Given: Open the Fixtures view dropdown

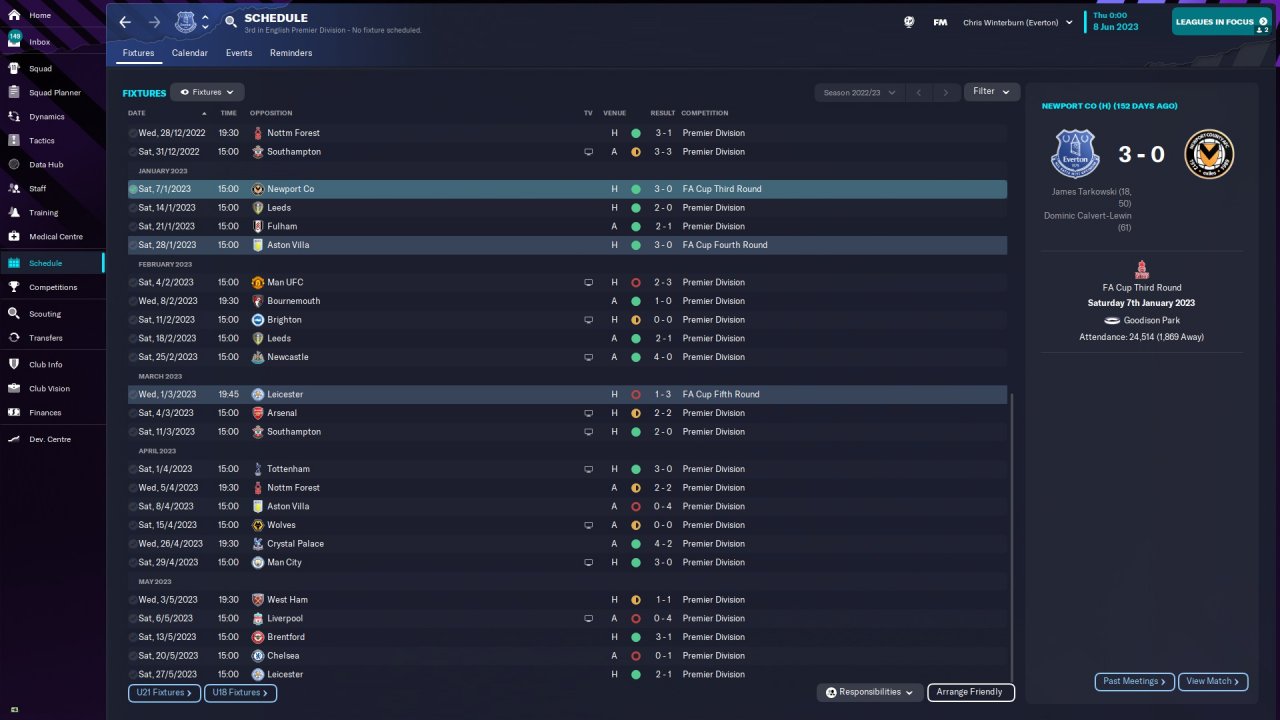Looking at the screenshot, I should 207,92.
